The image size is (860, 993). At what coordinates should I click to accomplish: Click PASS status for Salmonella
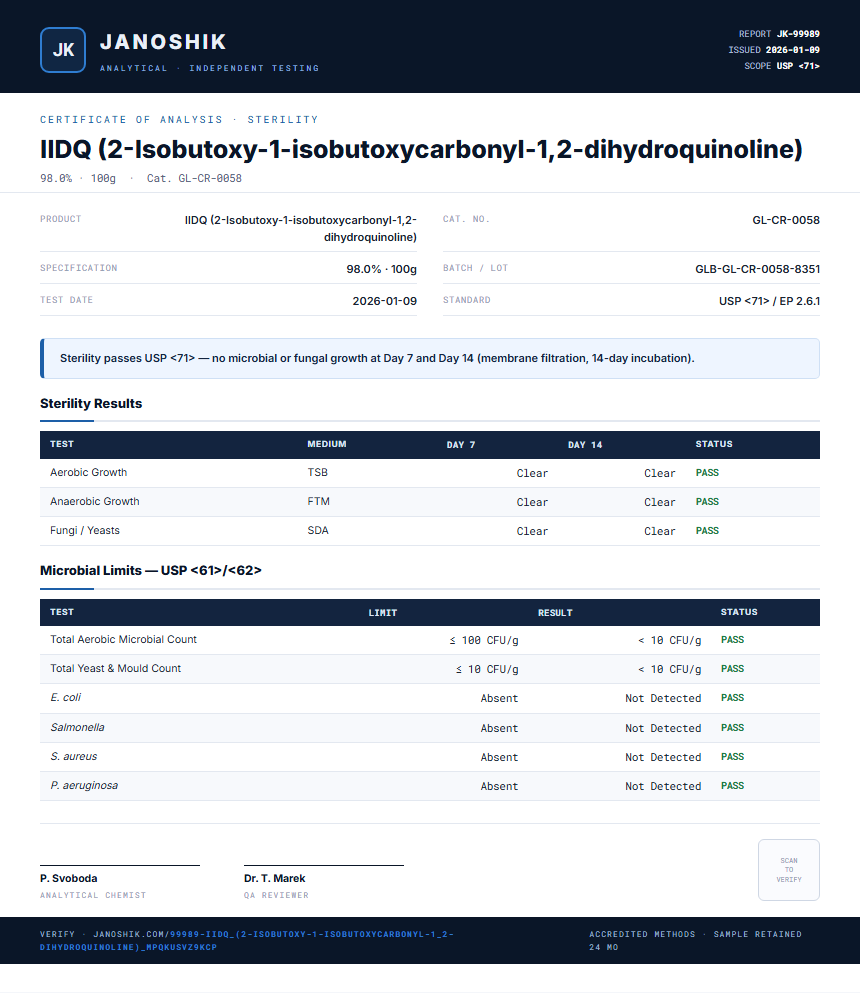[x=733, y=728]
